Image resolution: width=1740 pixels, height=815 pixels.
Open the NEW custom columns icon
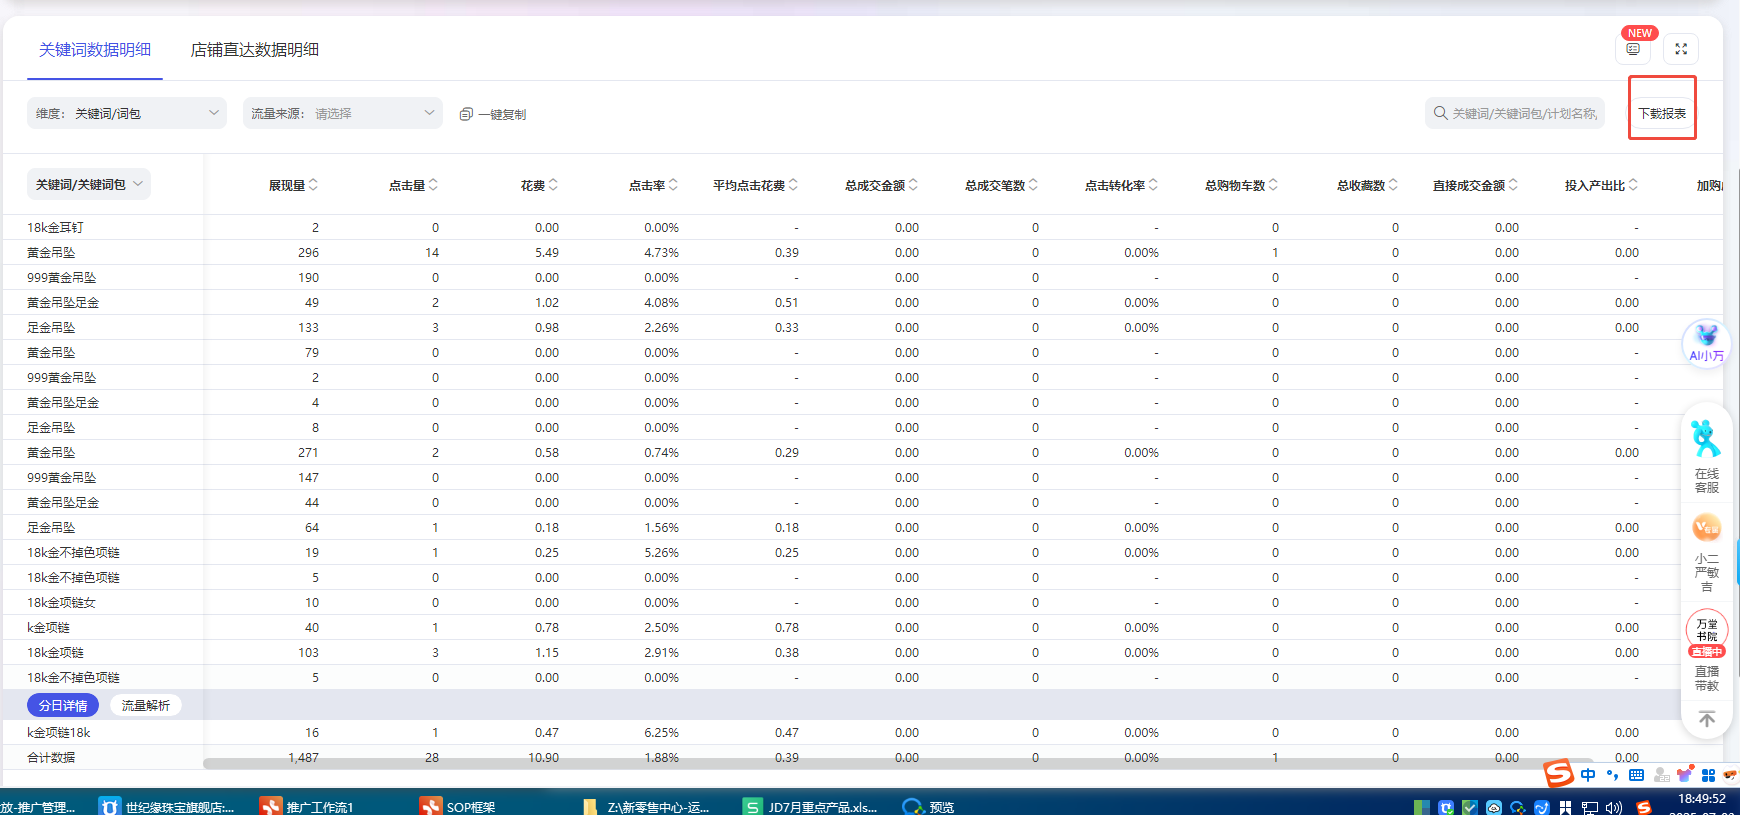pyautogui.click(x=1633, y=49)
